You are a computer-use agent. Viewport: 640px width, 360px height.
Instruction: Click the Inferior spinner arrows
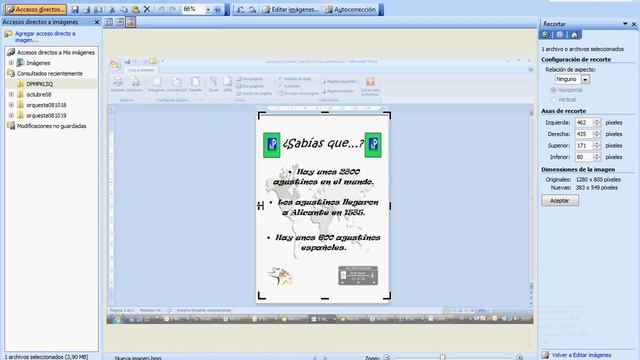[597, 157]
